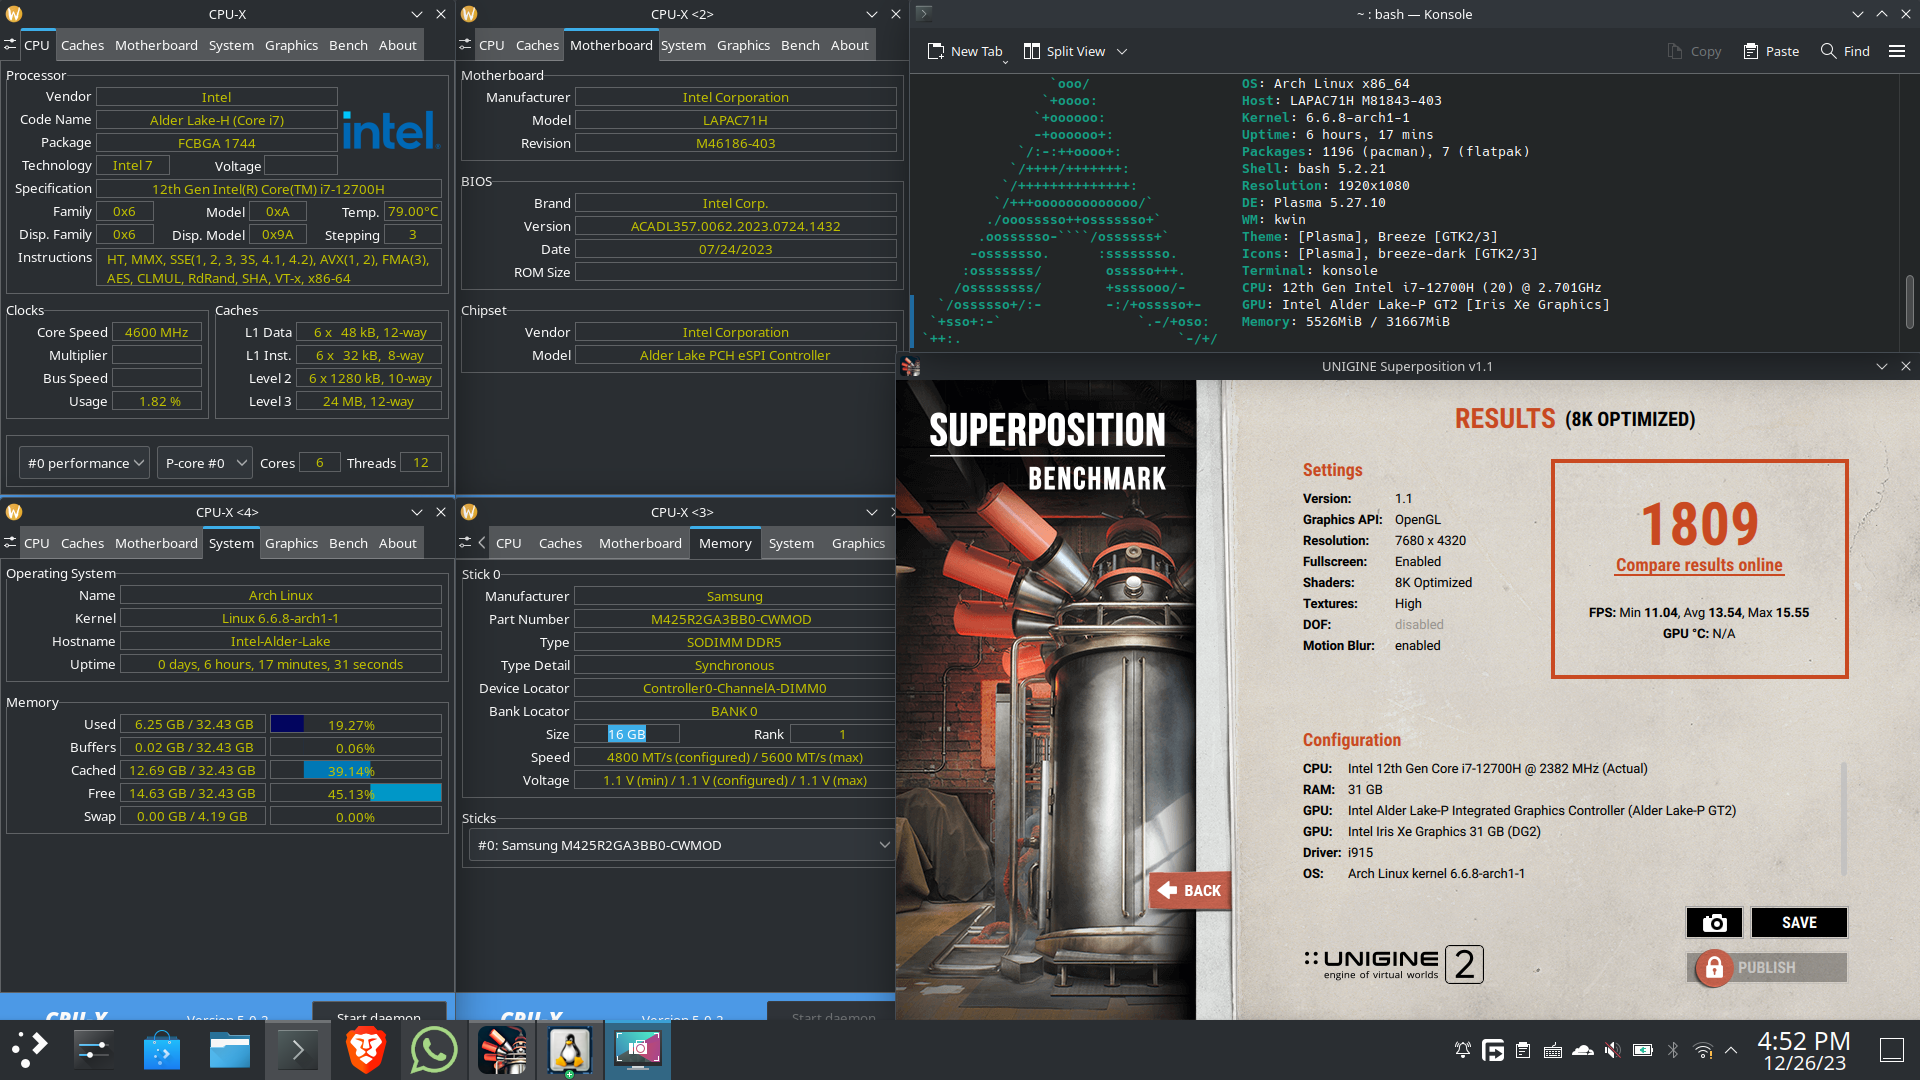Click the penguin CPU-X taskbar icon

pos(570,1049)
